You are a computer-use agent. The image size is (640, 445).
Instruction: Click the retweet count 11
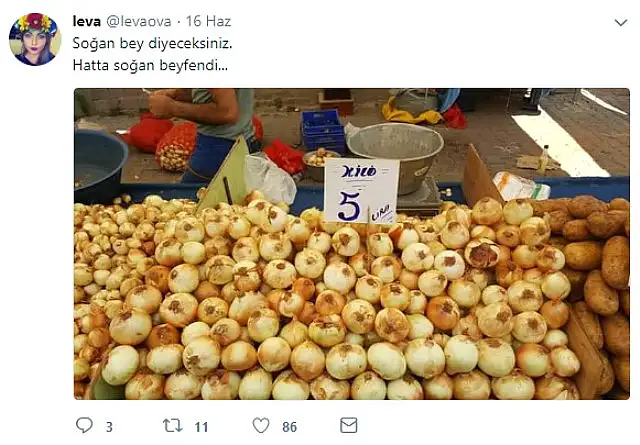pyautogui.click(x=201, y=427)
